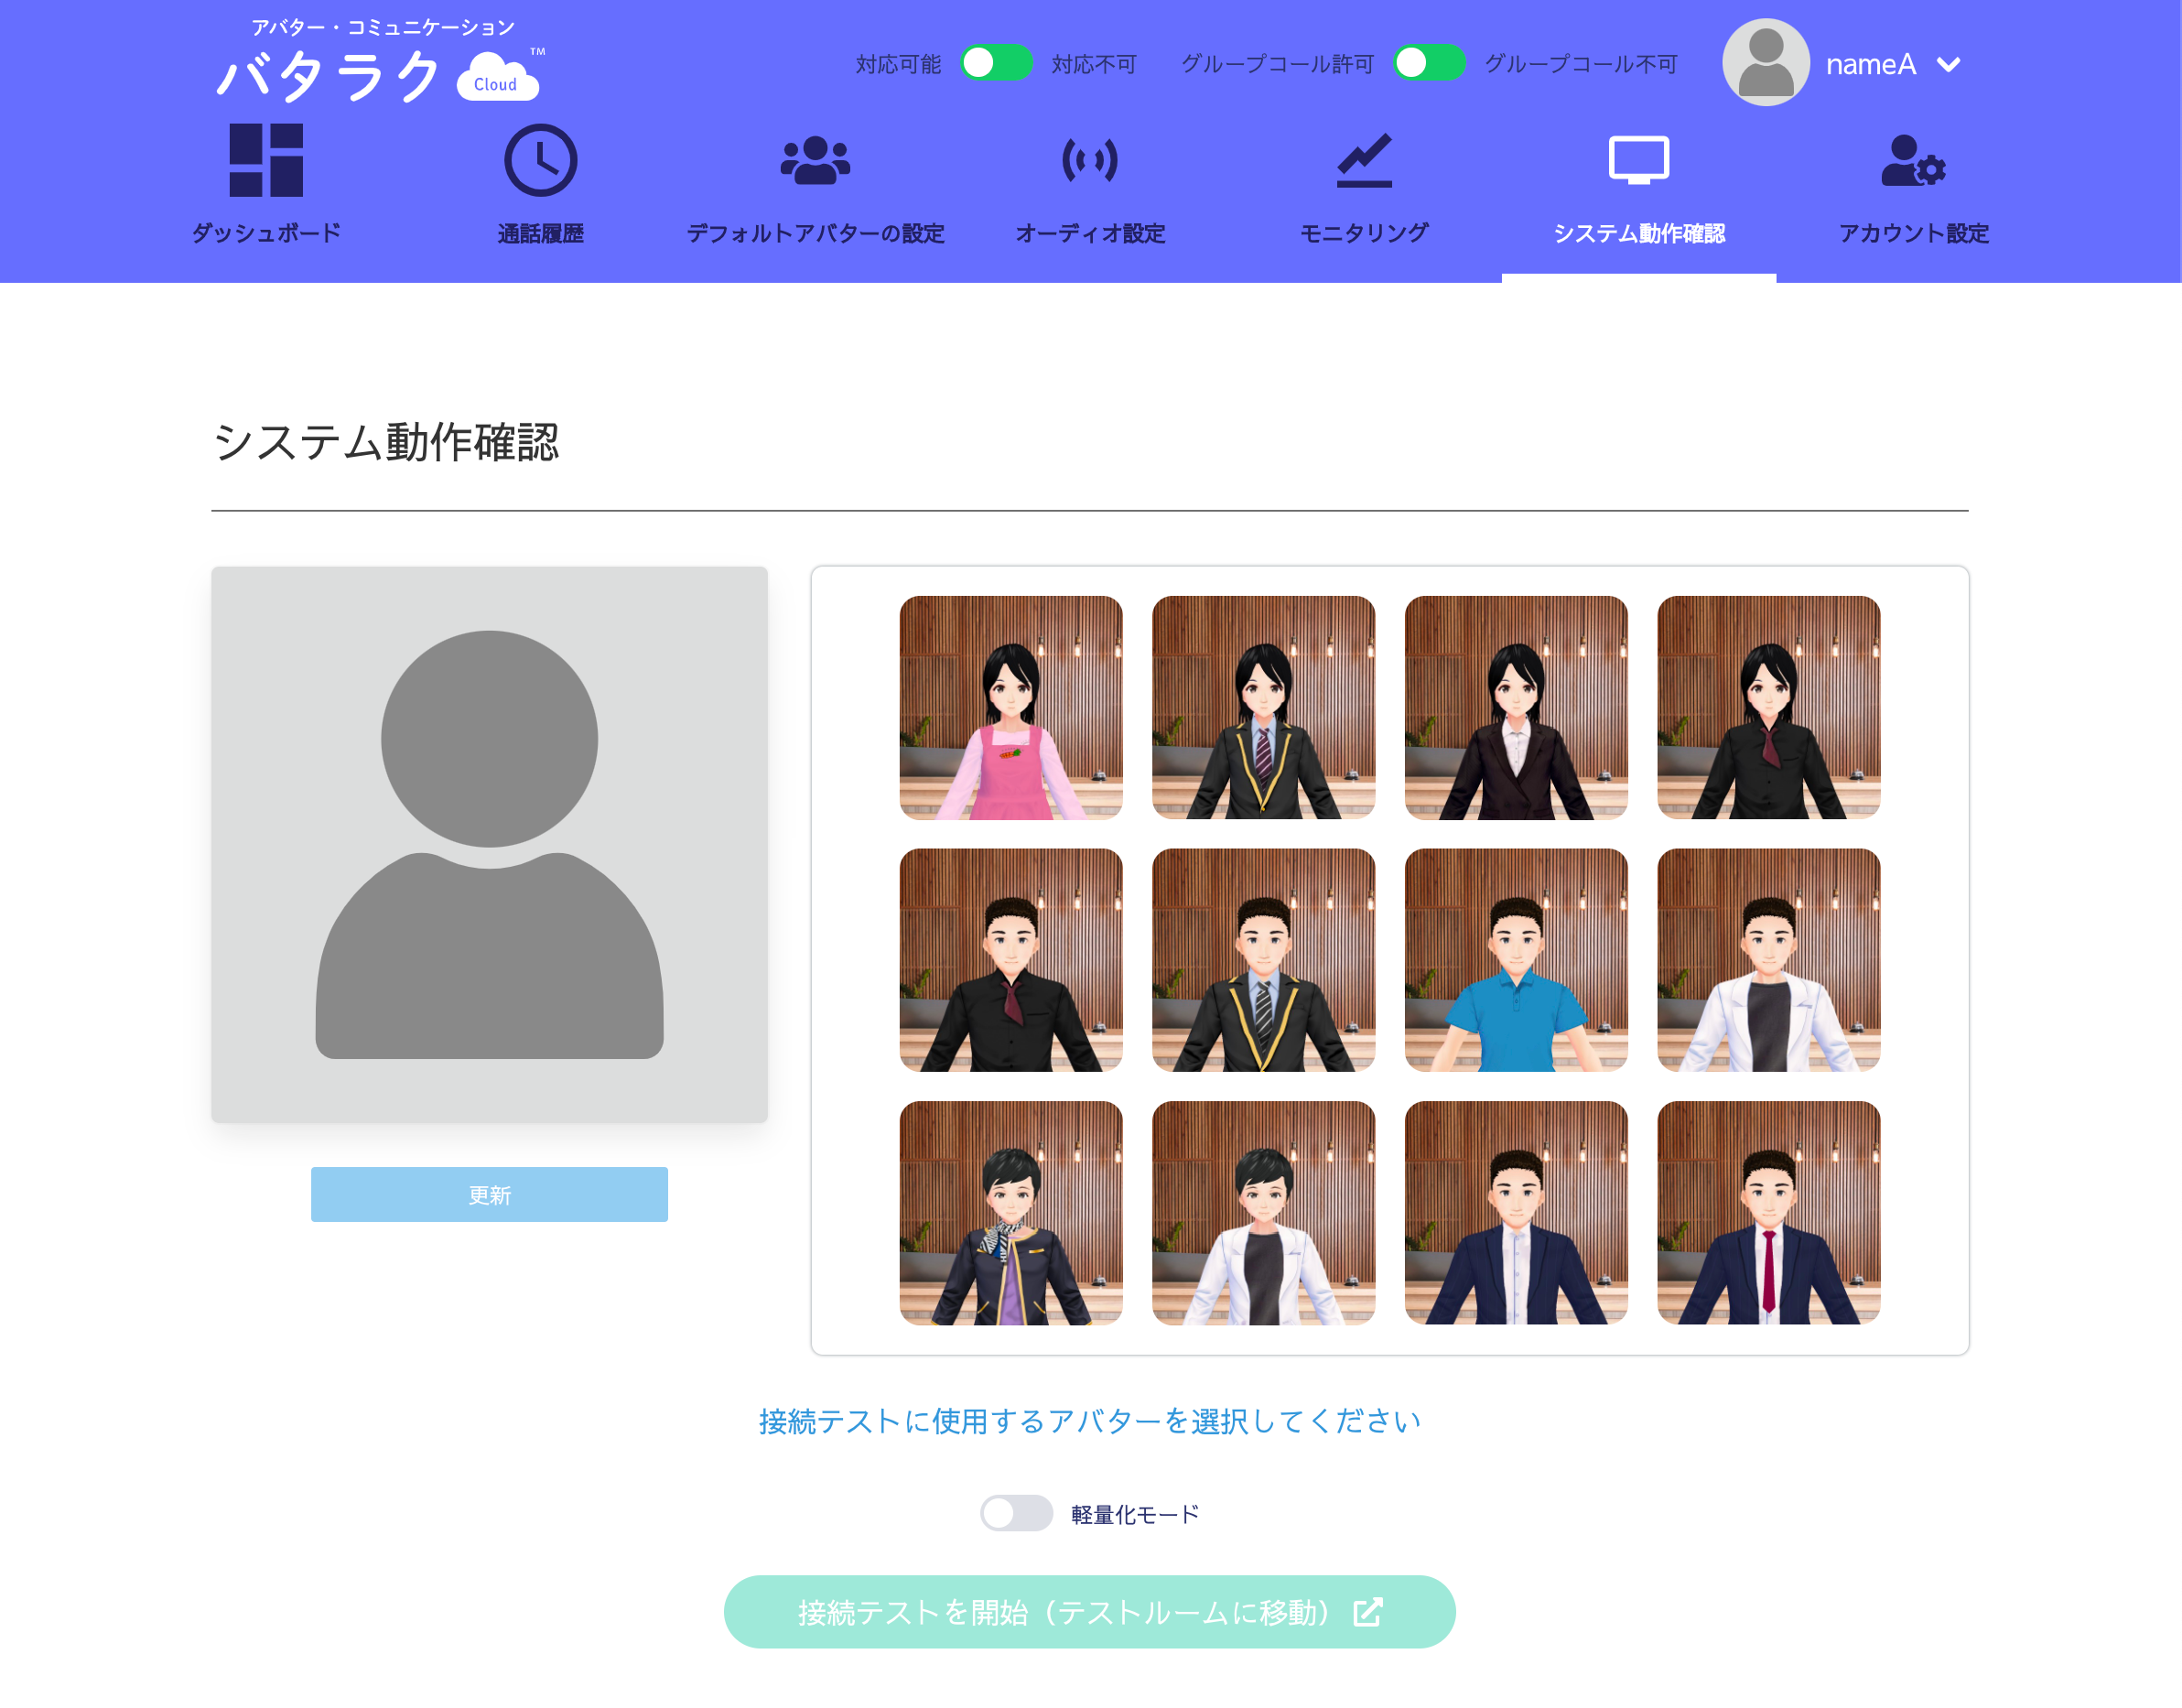Image resolution: width=2182 pixels, height=1708 pixels.
Task: Open account settings user-gear icon
Action: coord(1912,160)
